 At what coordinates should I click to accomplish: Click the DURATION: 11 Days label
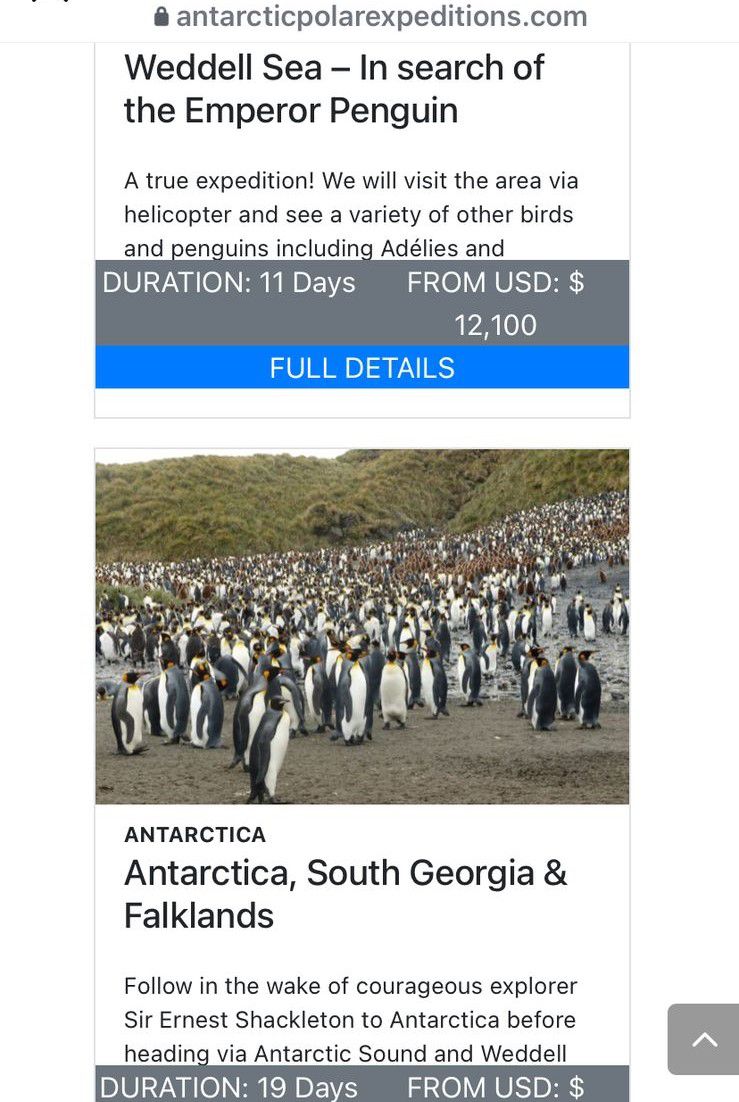[229, 283]
